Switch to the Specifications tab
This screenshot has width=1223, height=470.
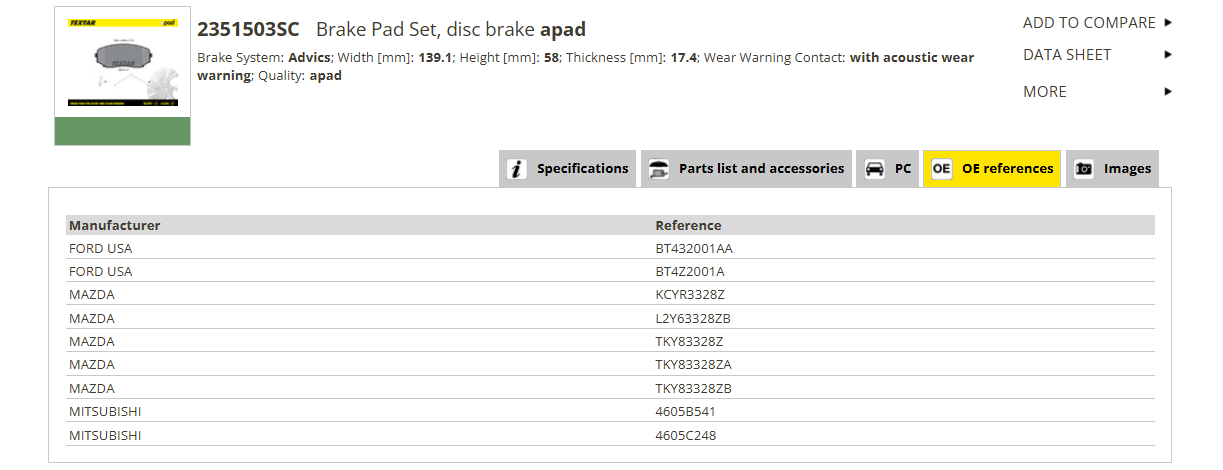(x=567, y=169)
